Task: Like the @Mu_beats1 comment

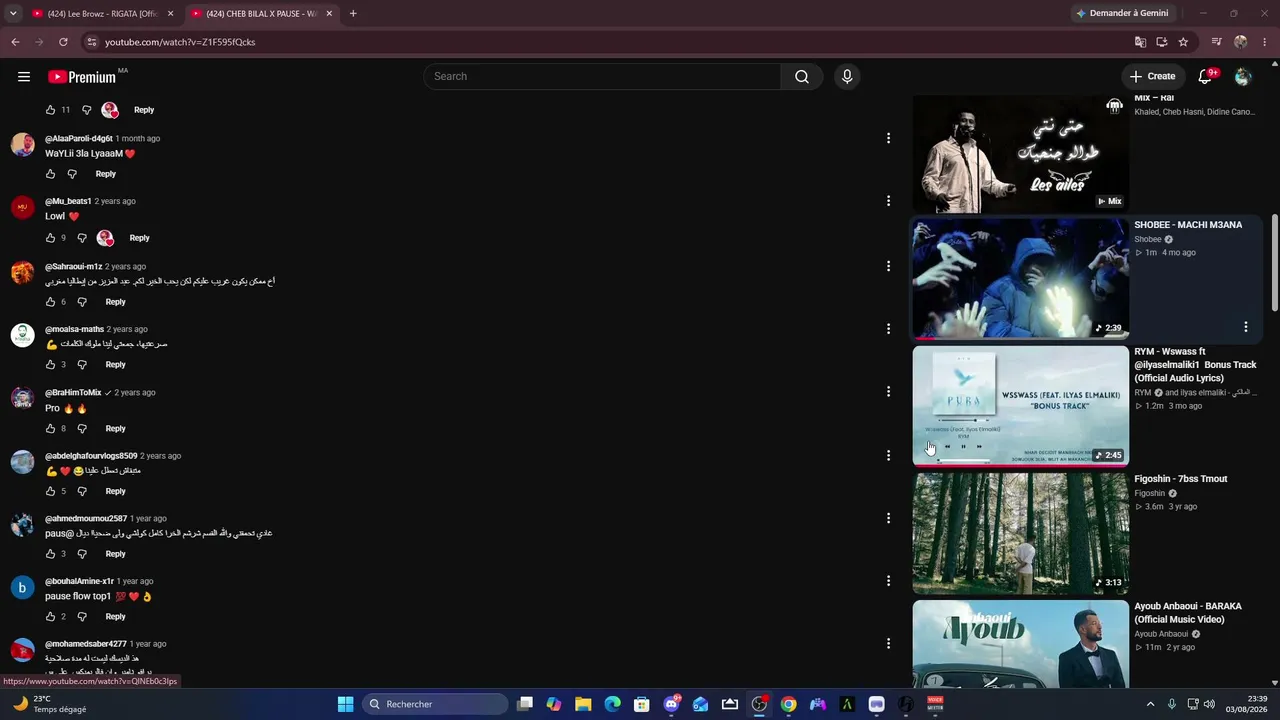Action: pyautogui.click(x=51, y=238)
